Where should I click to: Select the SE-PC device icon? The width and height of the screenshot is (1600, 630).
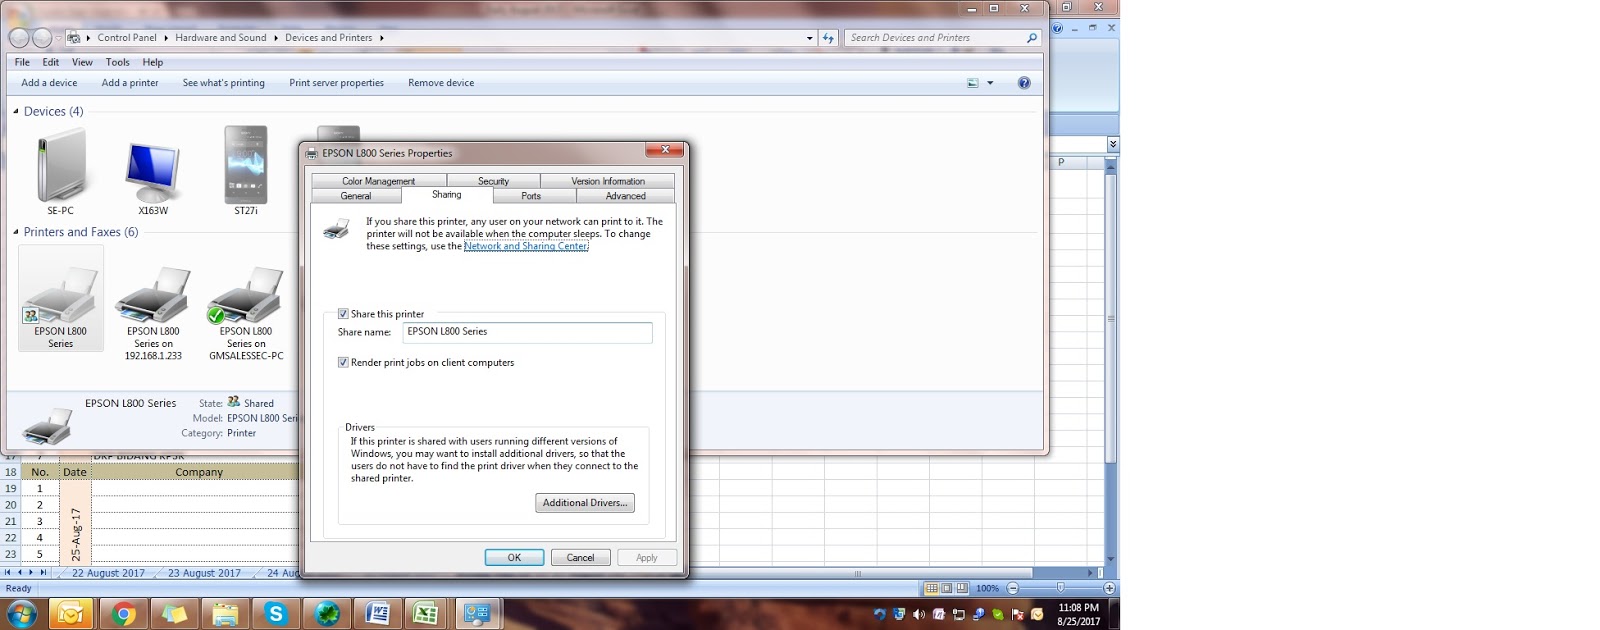coord(61,172)
